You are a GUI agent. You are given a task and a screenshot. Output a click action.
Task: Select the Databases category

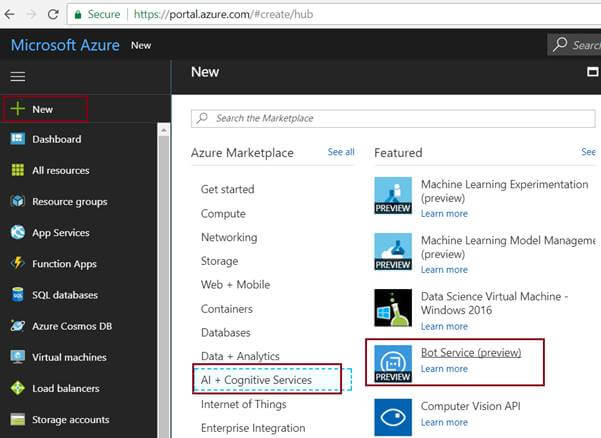pos(225,333)
